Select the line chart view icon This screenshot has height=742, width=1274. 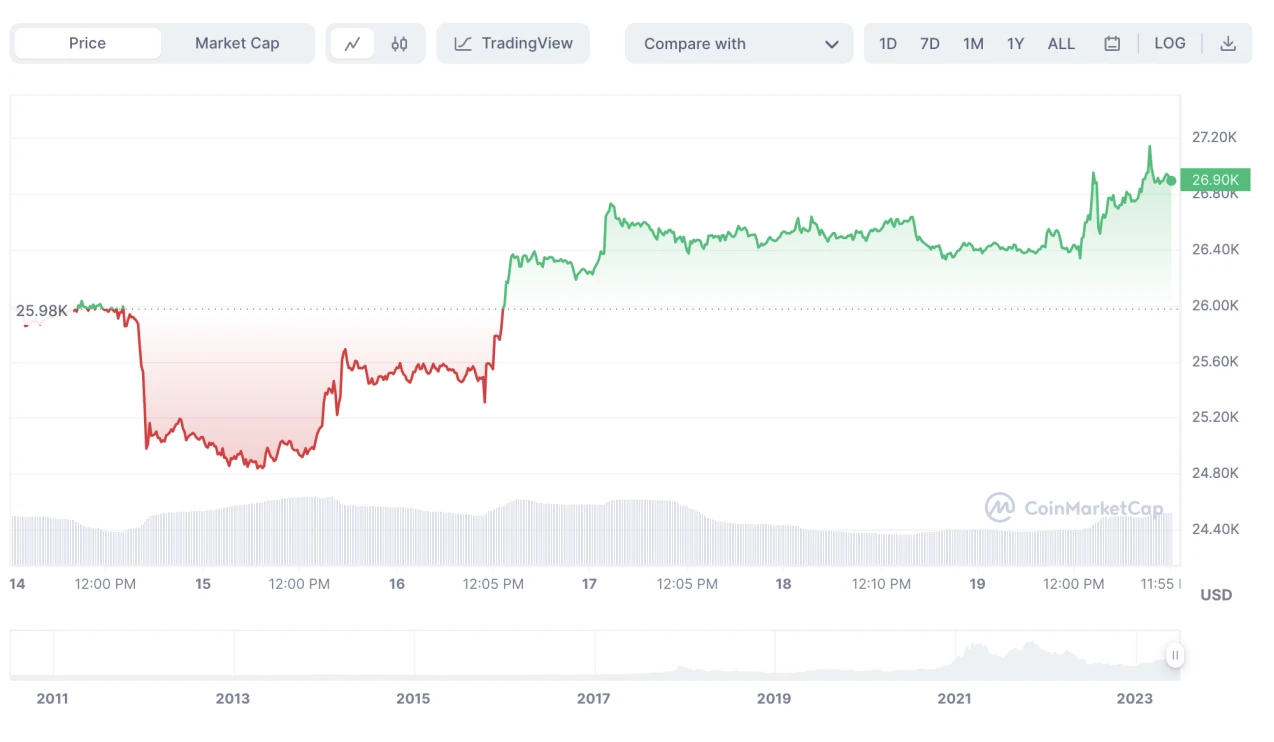pos(352,44)
